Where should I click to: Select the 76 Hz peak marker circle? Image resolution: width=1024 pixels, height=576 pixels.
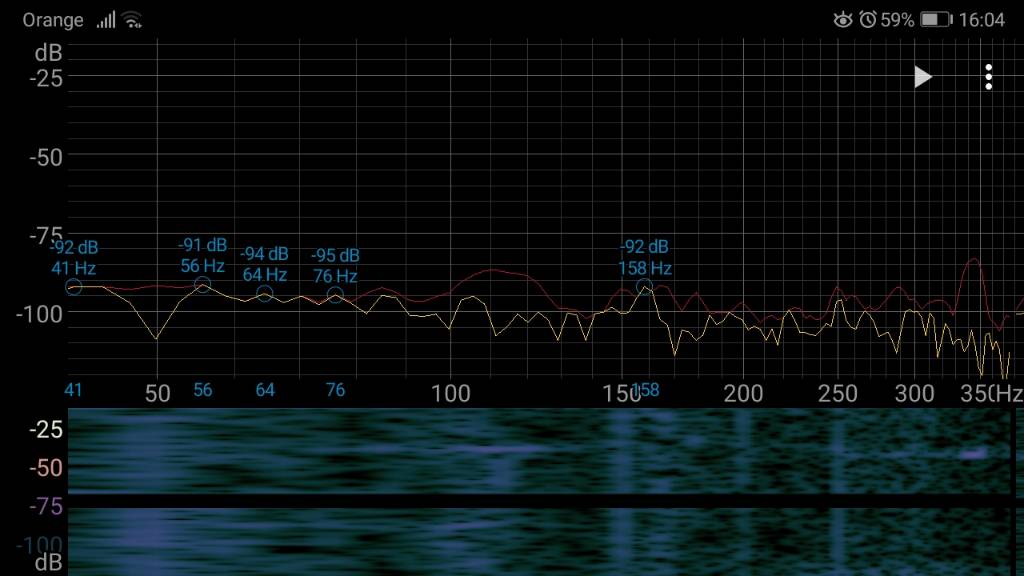[335, 295]
